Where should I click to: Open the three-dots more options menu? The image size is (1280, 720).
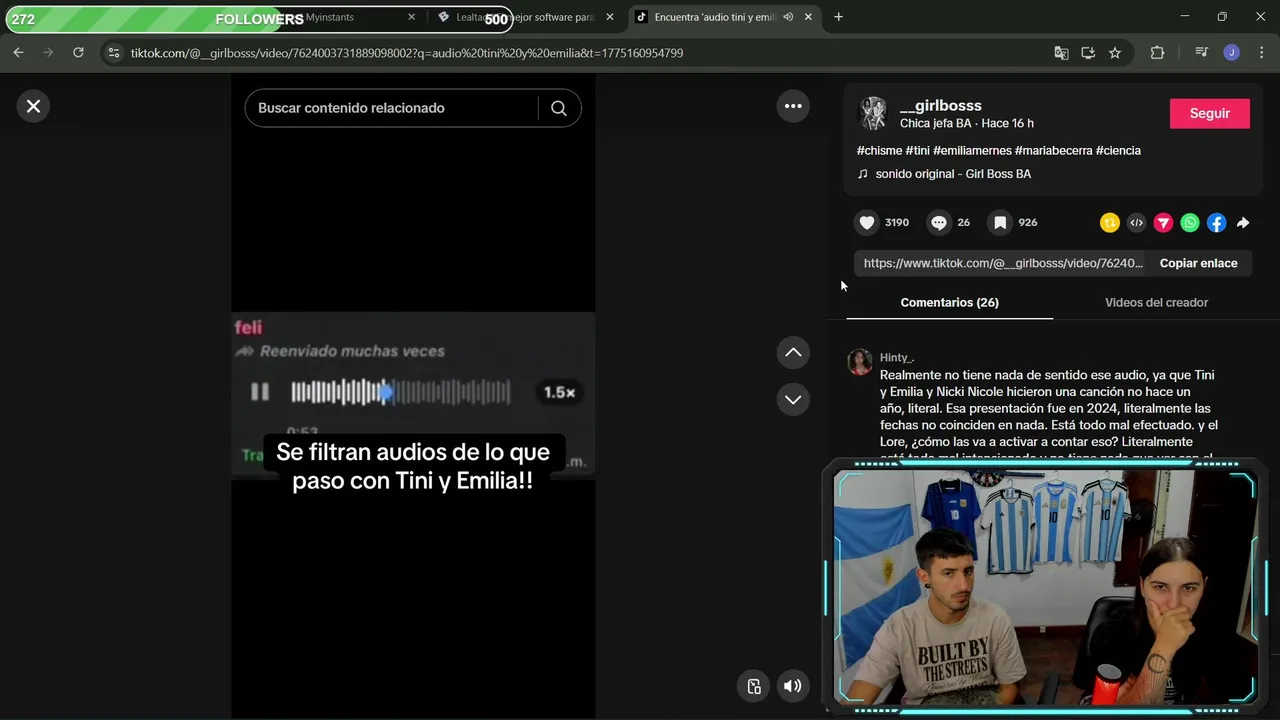(x=793, y=106)
